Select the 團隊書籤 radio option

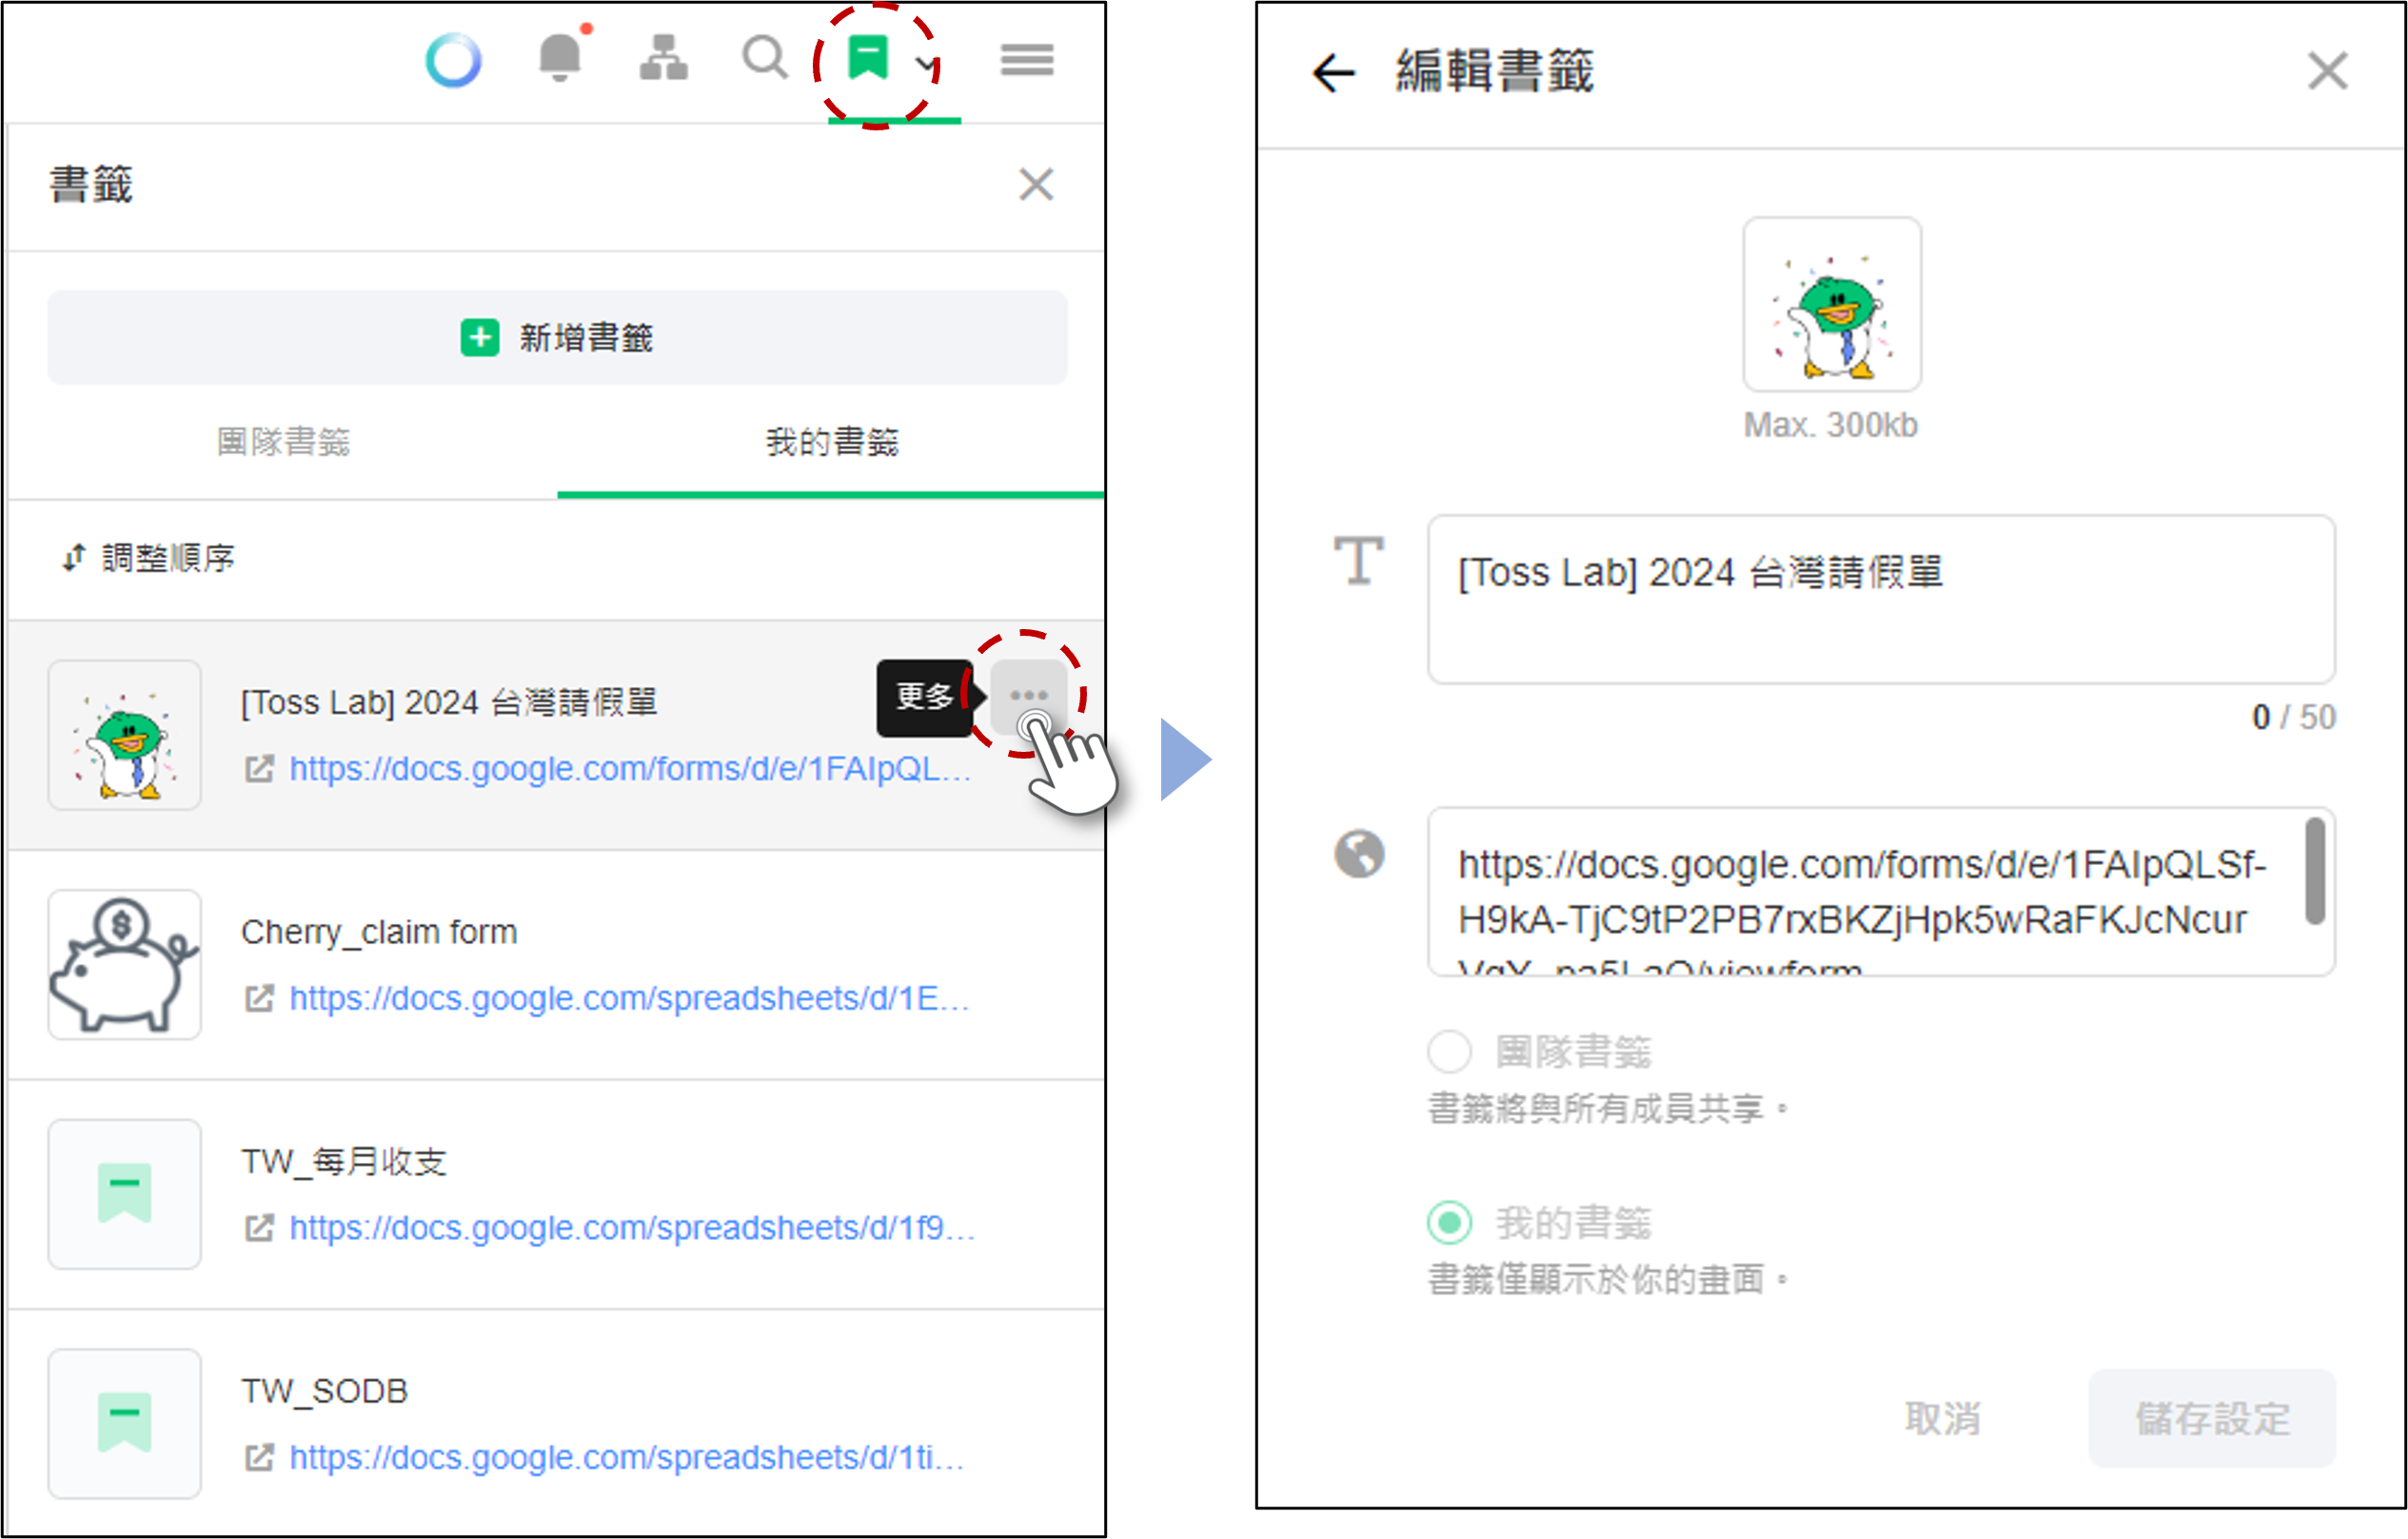click(1449, 1051)
